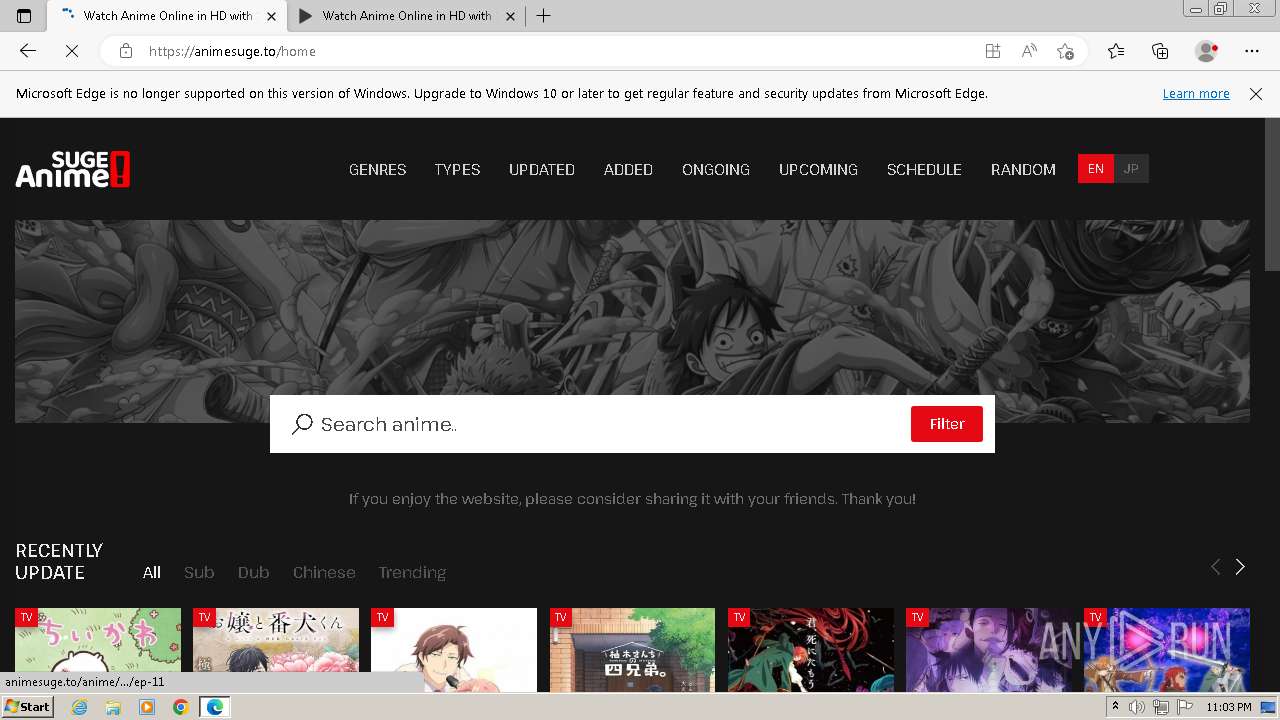View site information via the lock icon
Viewport: 1280px width, 720px height.
click(125, 51)
